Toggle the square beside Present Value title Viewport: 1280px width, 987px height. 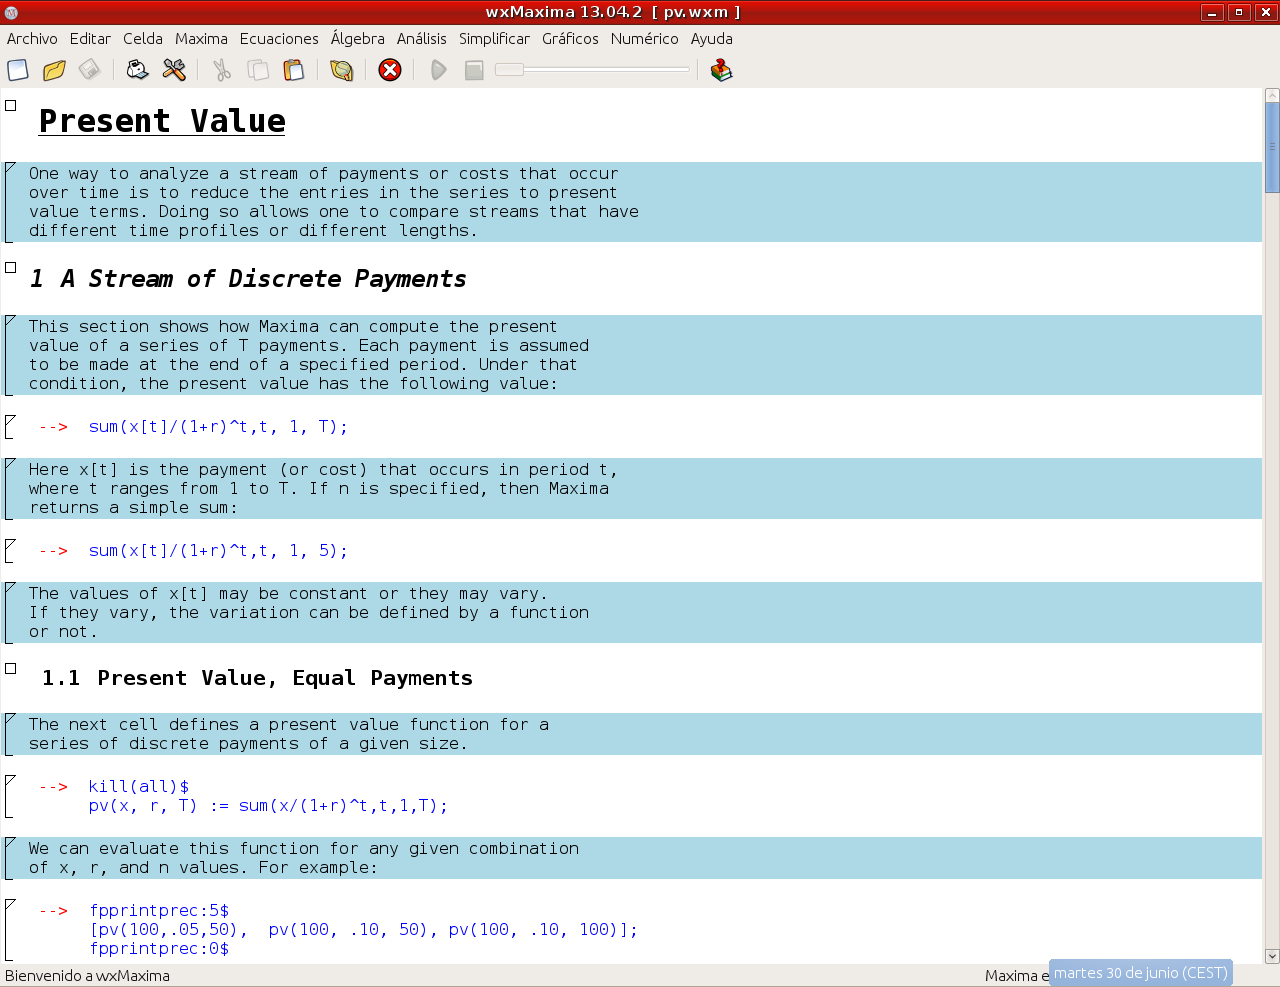point(11,105)
